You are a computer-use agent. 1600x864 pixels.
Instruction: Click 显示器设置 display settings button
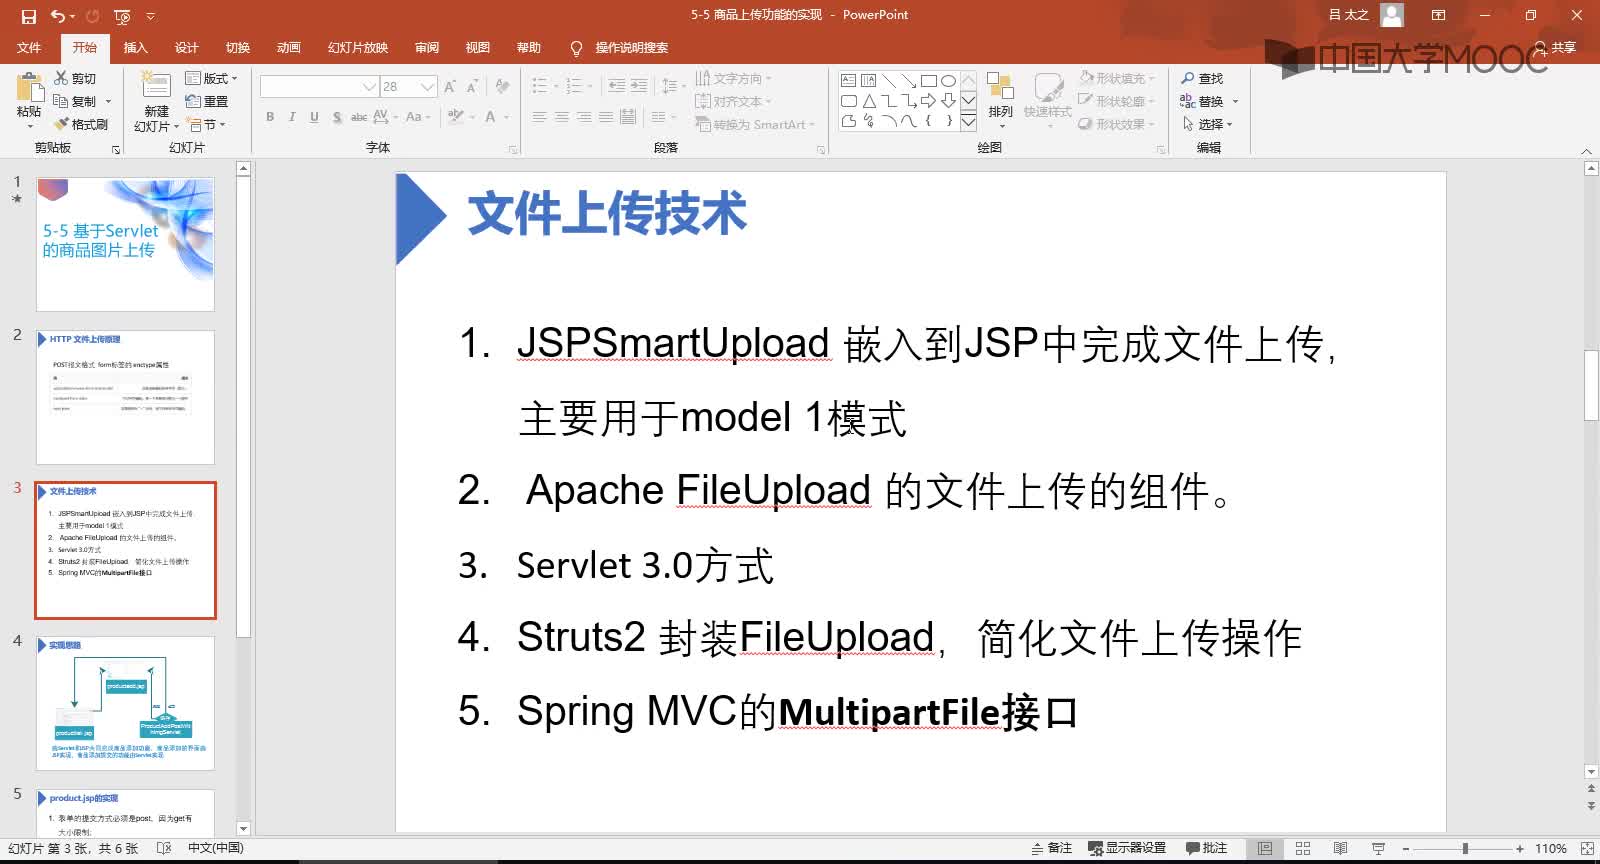(x=1127, y=848)
